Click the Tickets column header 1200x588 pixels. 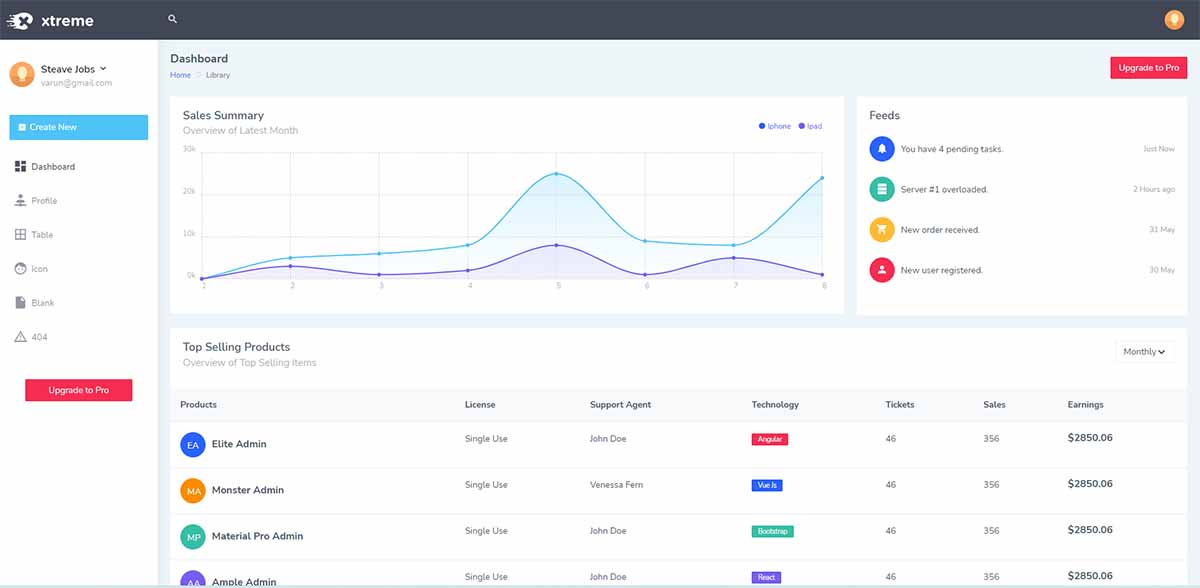[x=900, y=405]
